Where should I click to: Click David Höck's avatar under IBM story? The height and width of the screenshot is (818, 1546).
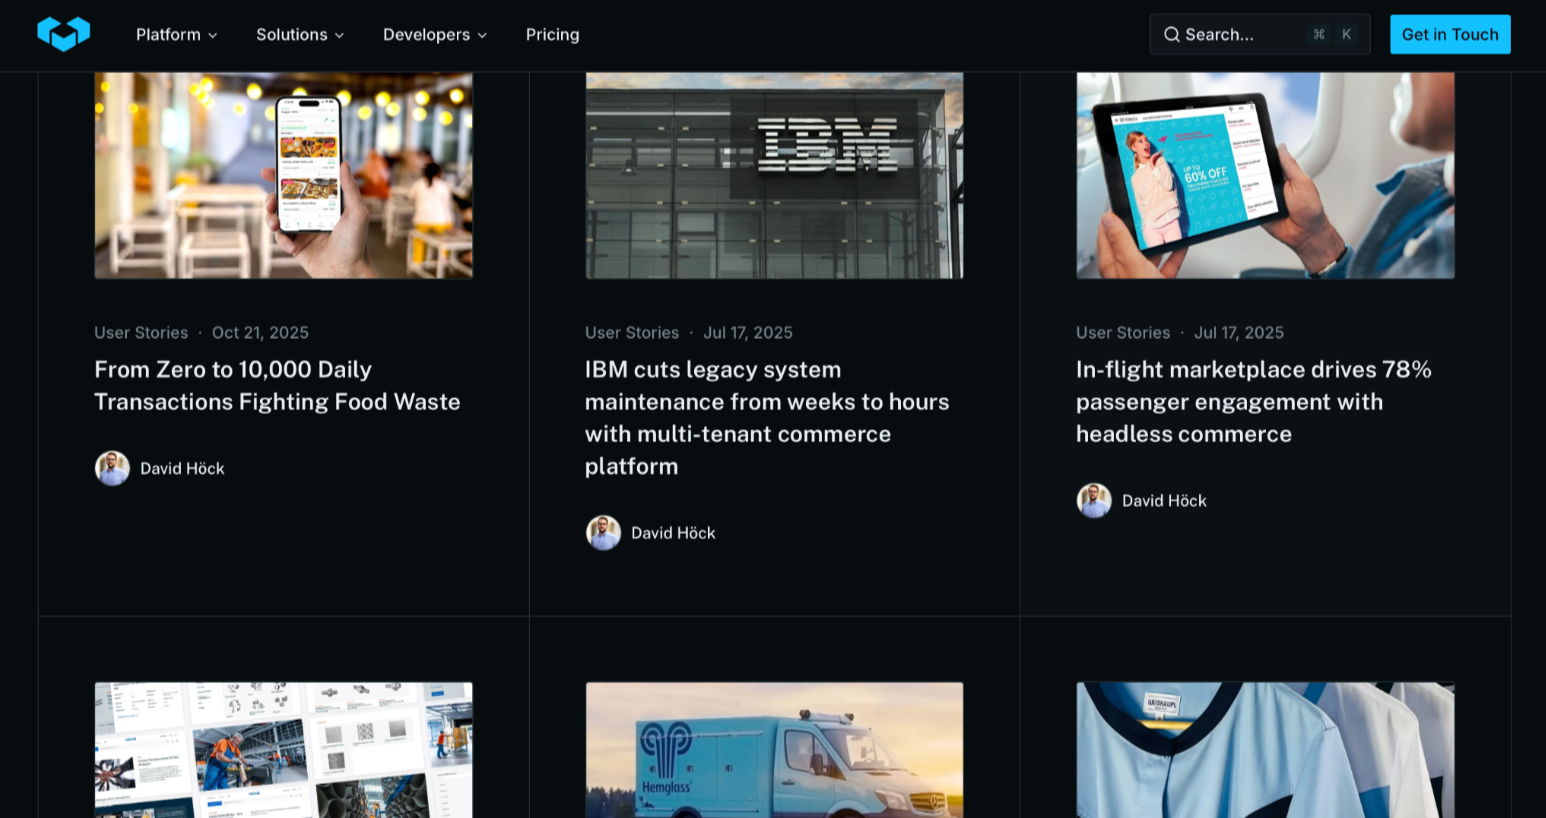point(603,533)
